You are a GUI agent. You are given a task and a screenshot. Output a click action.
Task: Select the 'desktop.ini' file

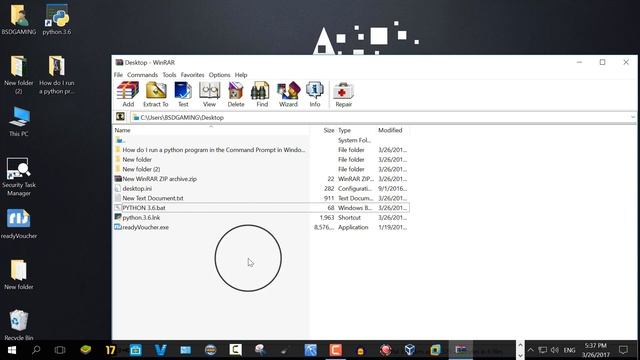coord(261,189)
